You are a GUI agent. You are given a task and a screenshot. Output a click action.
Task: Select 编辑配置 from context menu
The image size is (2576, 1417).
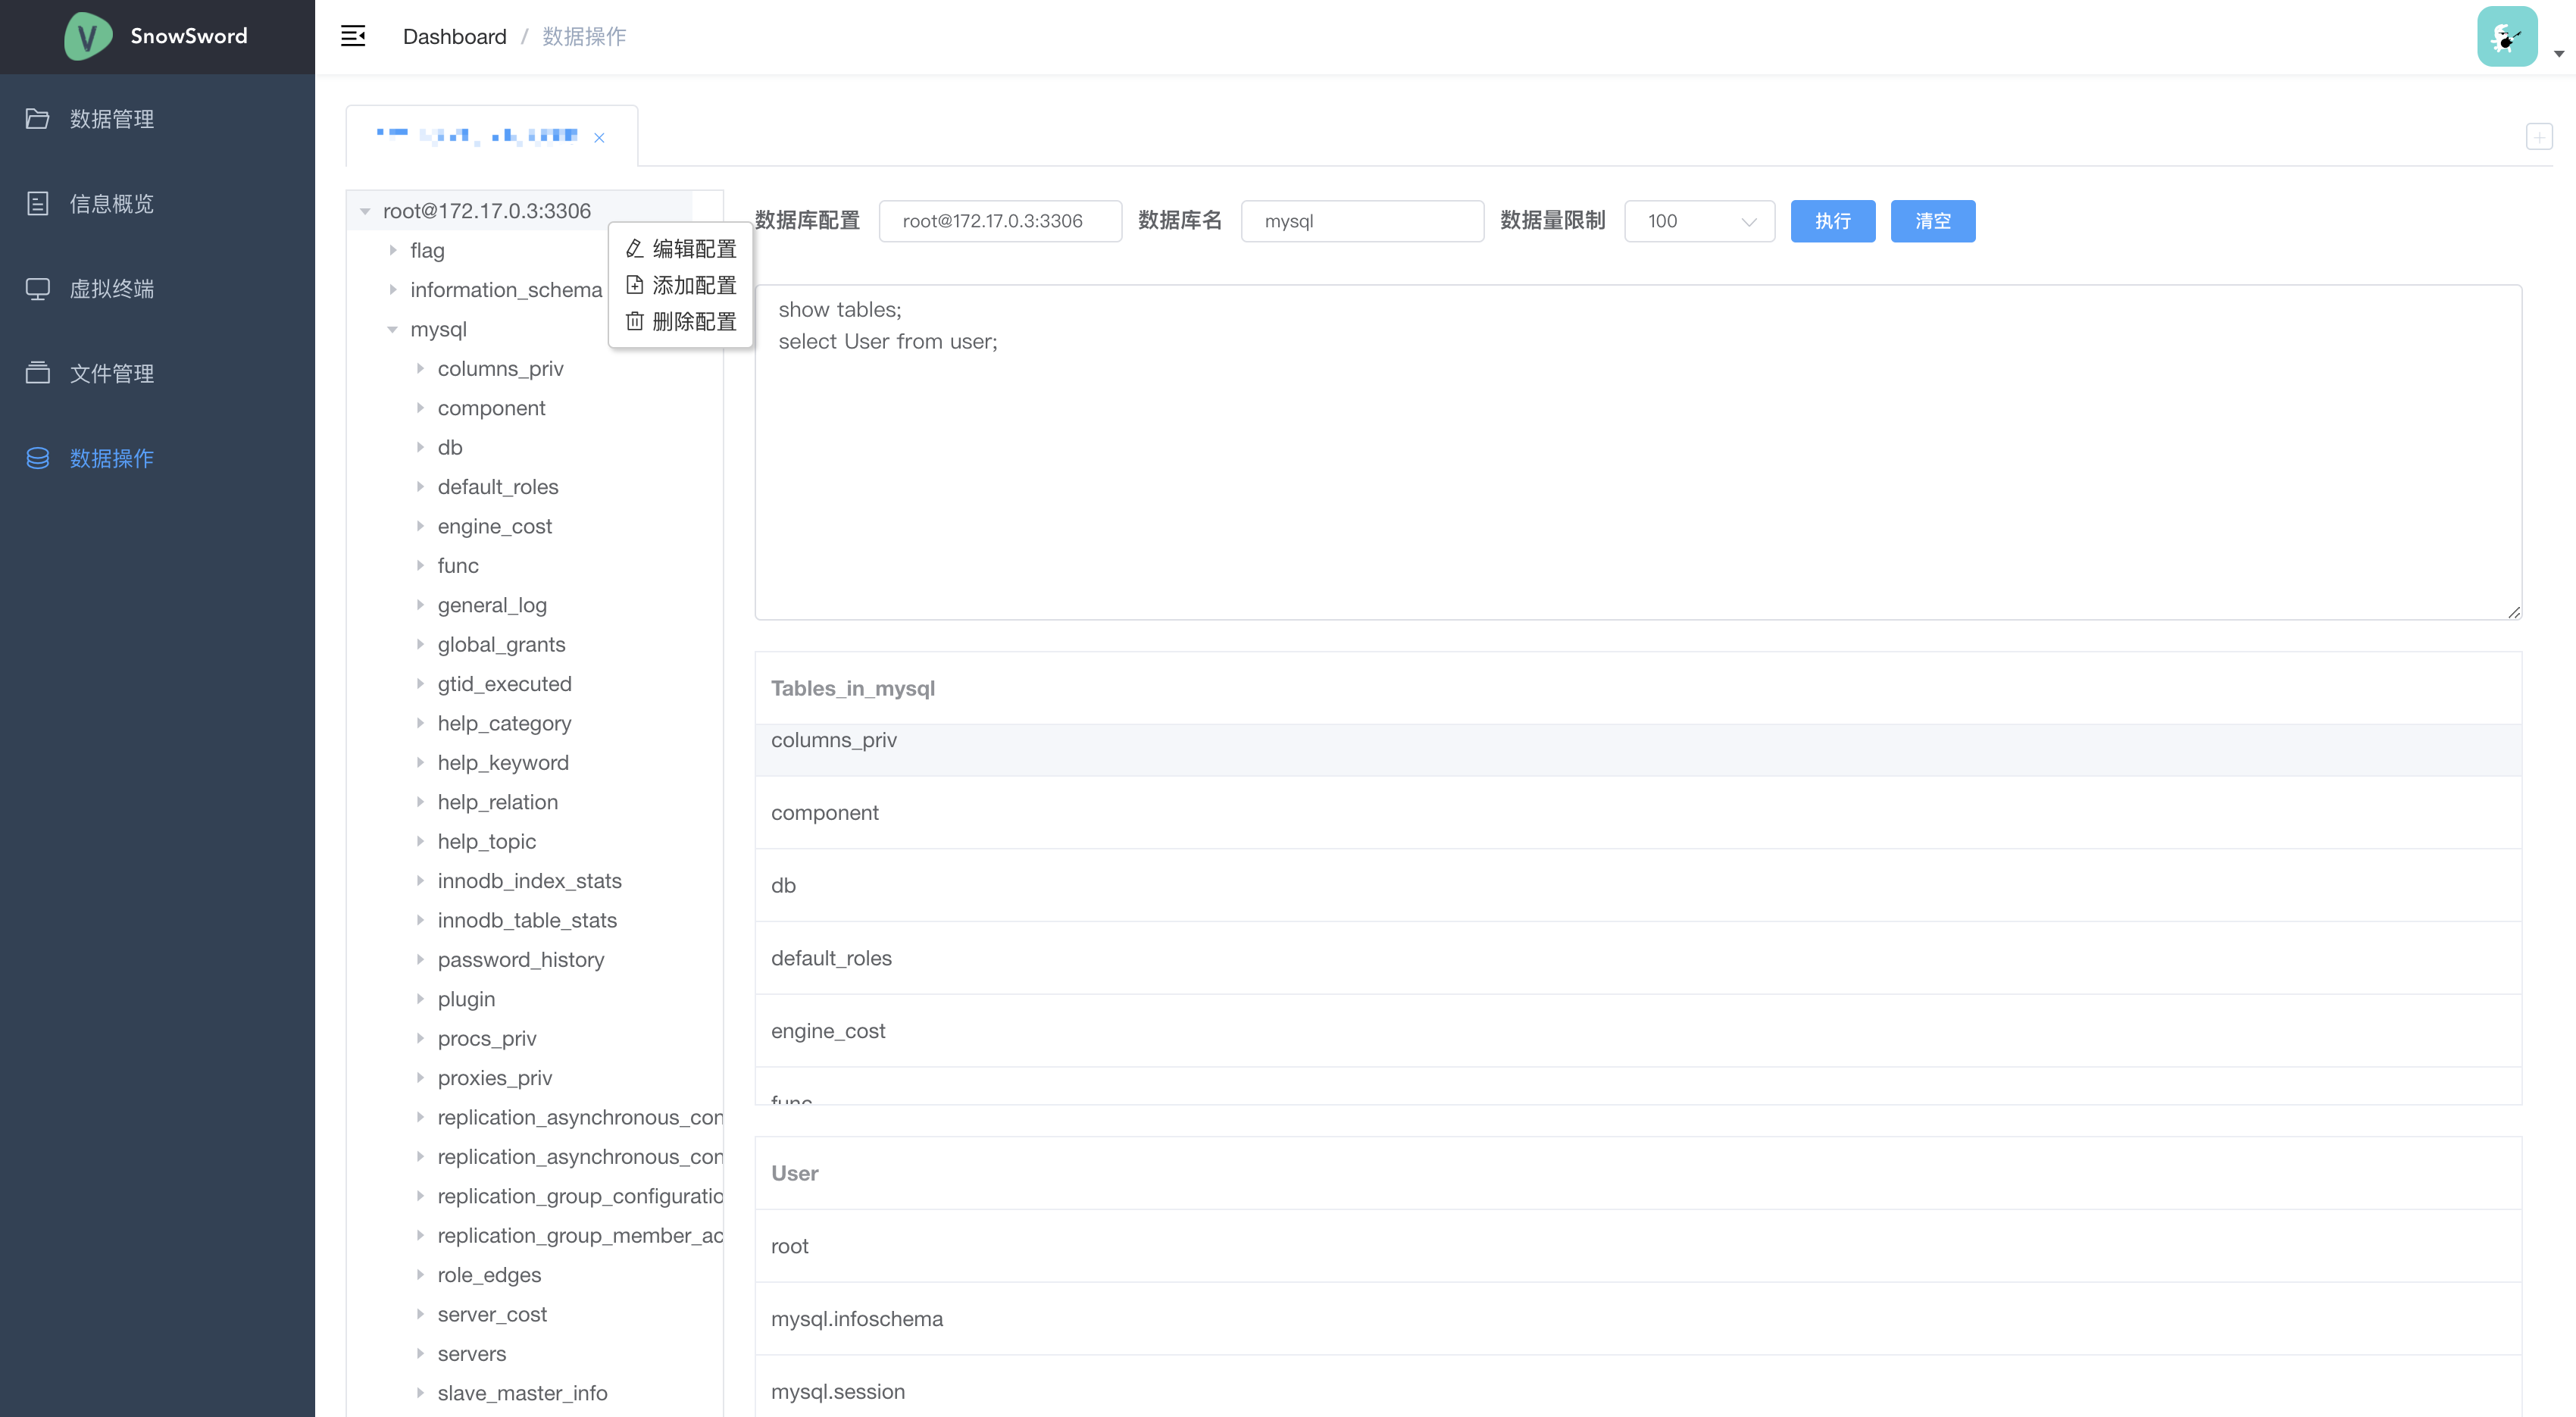[681, 249]
